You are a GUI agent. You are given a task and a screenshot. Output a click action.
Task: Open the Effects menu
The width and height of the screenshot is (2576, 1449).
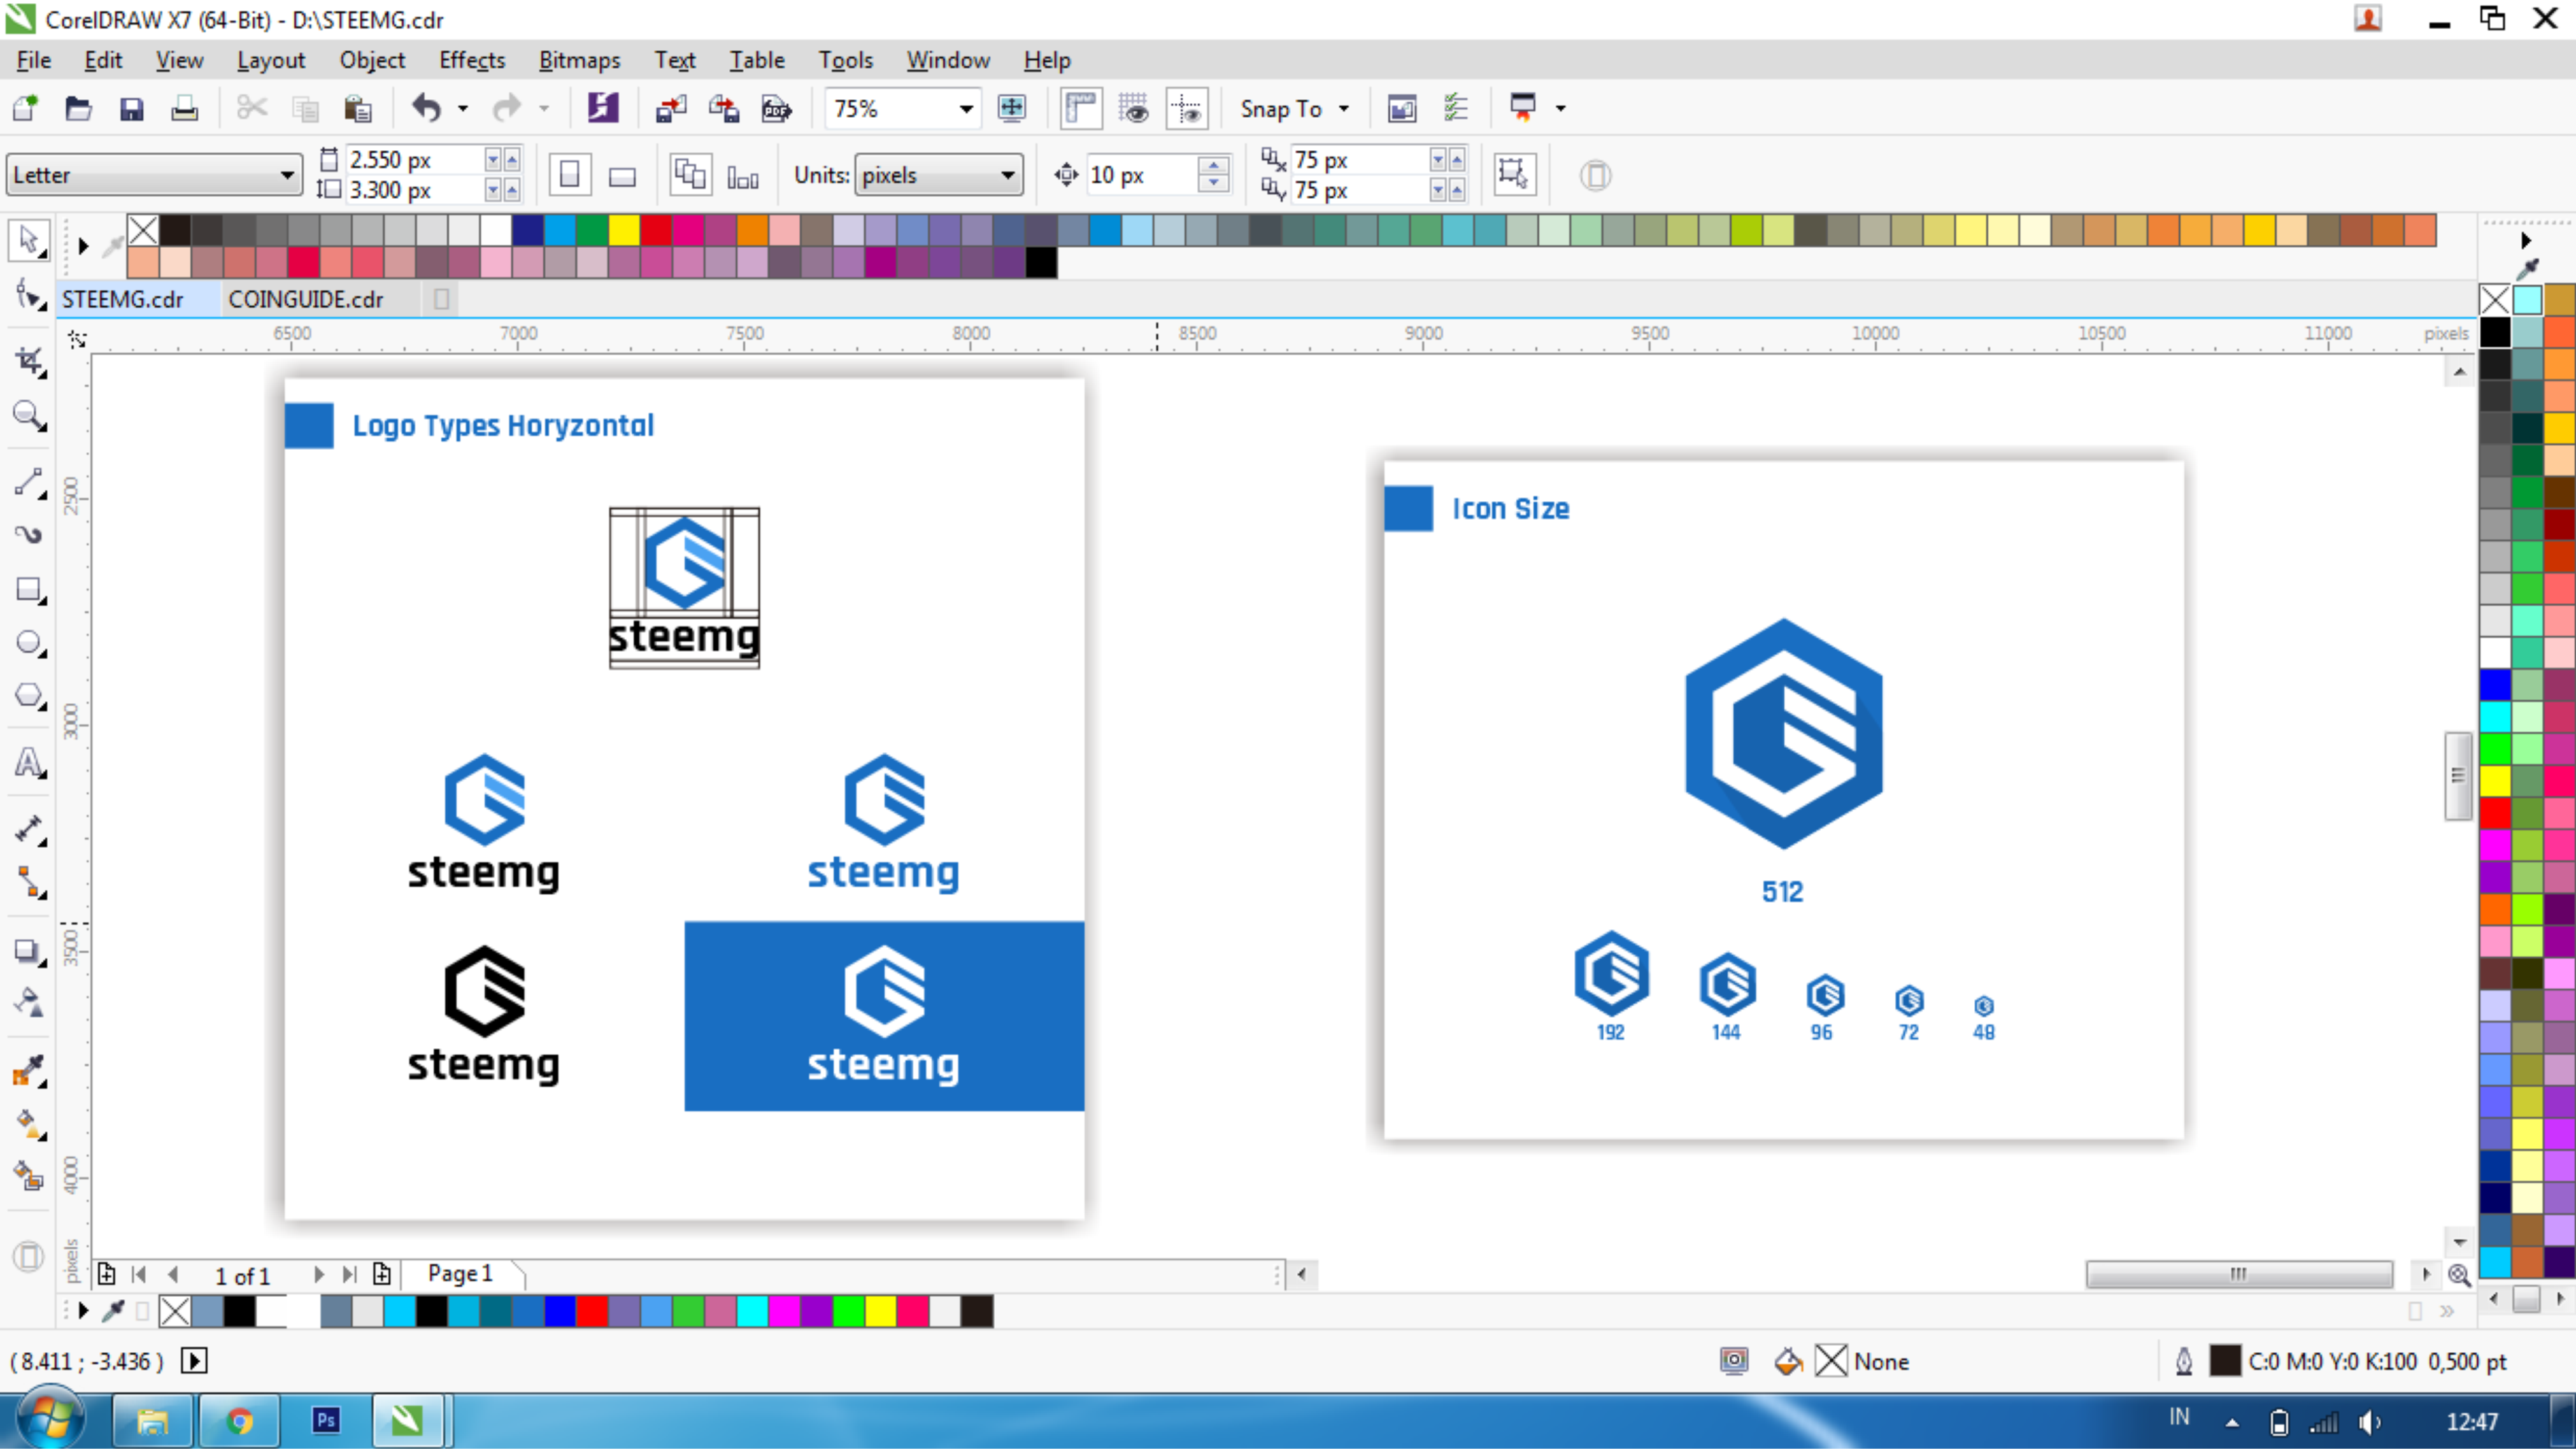471,60
